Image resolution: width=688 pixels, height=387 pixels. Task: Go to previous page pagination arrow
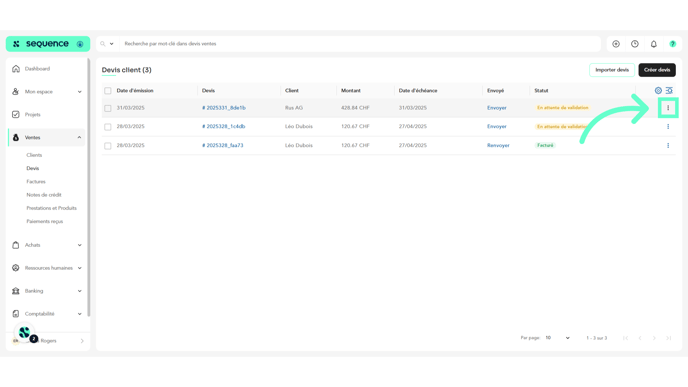coord(640,338)
